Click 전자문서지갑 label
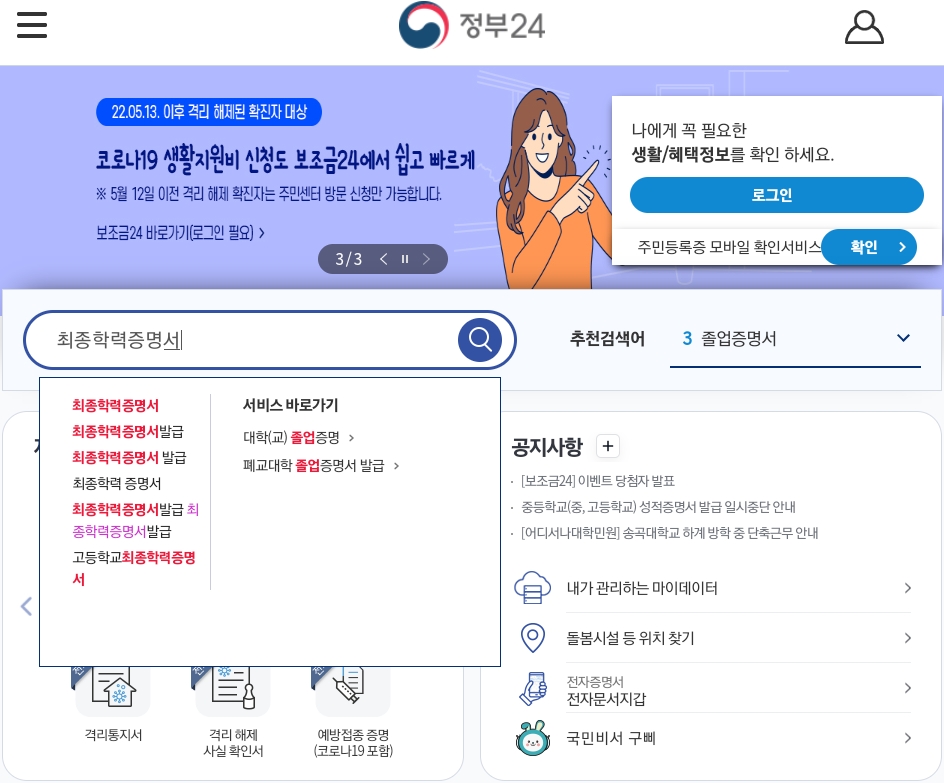 pyautogui.click(x=606, y=699)
